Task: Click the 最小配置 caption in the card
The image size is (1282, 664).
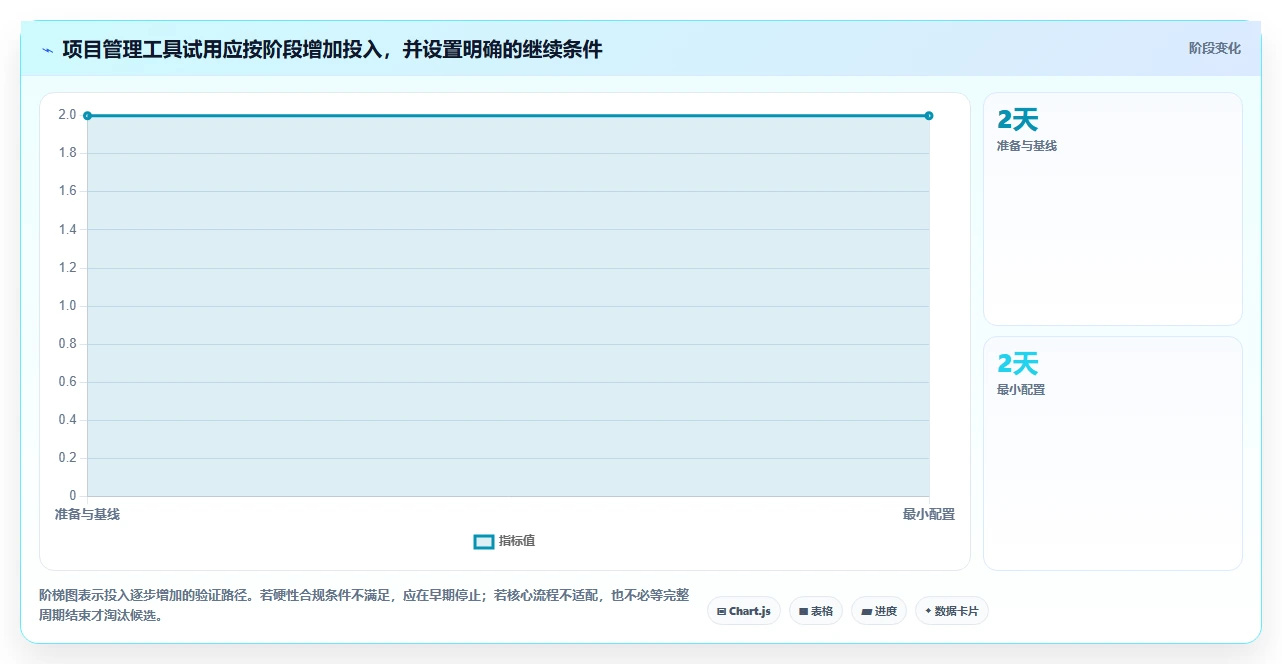Action: (1021, 390)
